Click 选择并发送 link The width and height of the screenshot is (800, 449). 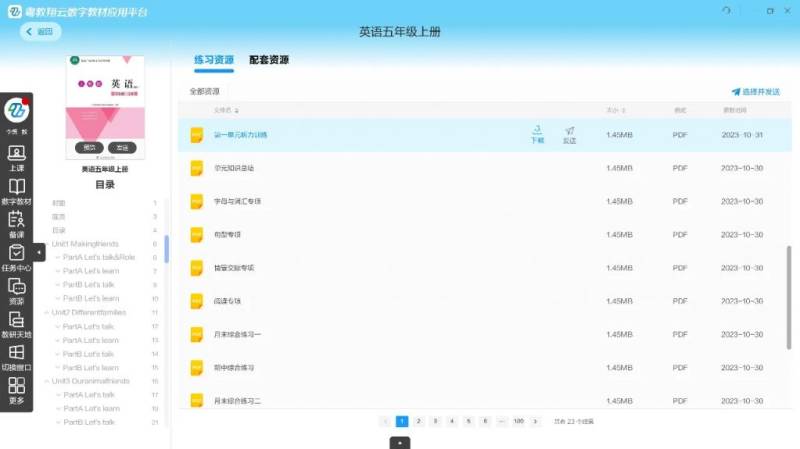pyautogui.click(x=755, y=91)
